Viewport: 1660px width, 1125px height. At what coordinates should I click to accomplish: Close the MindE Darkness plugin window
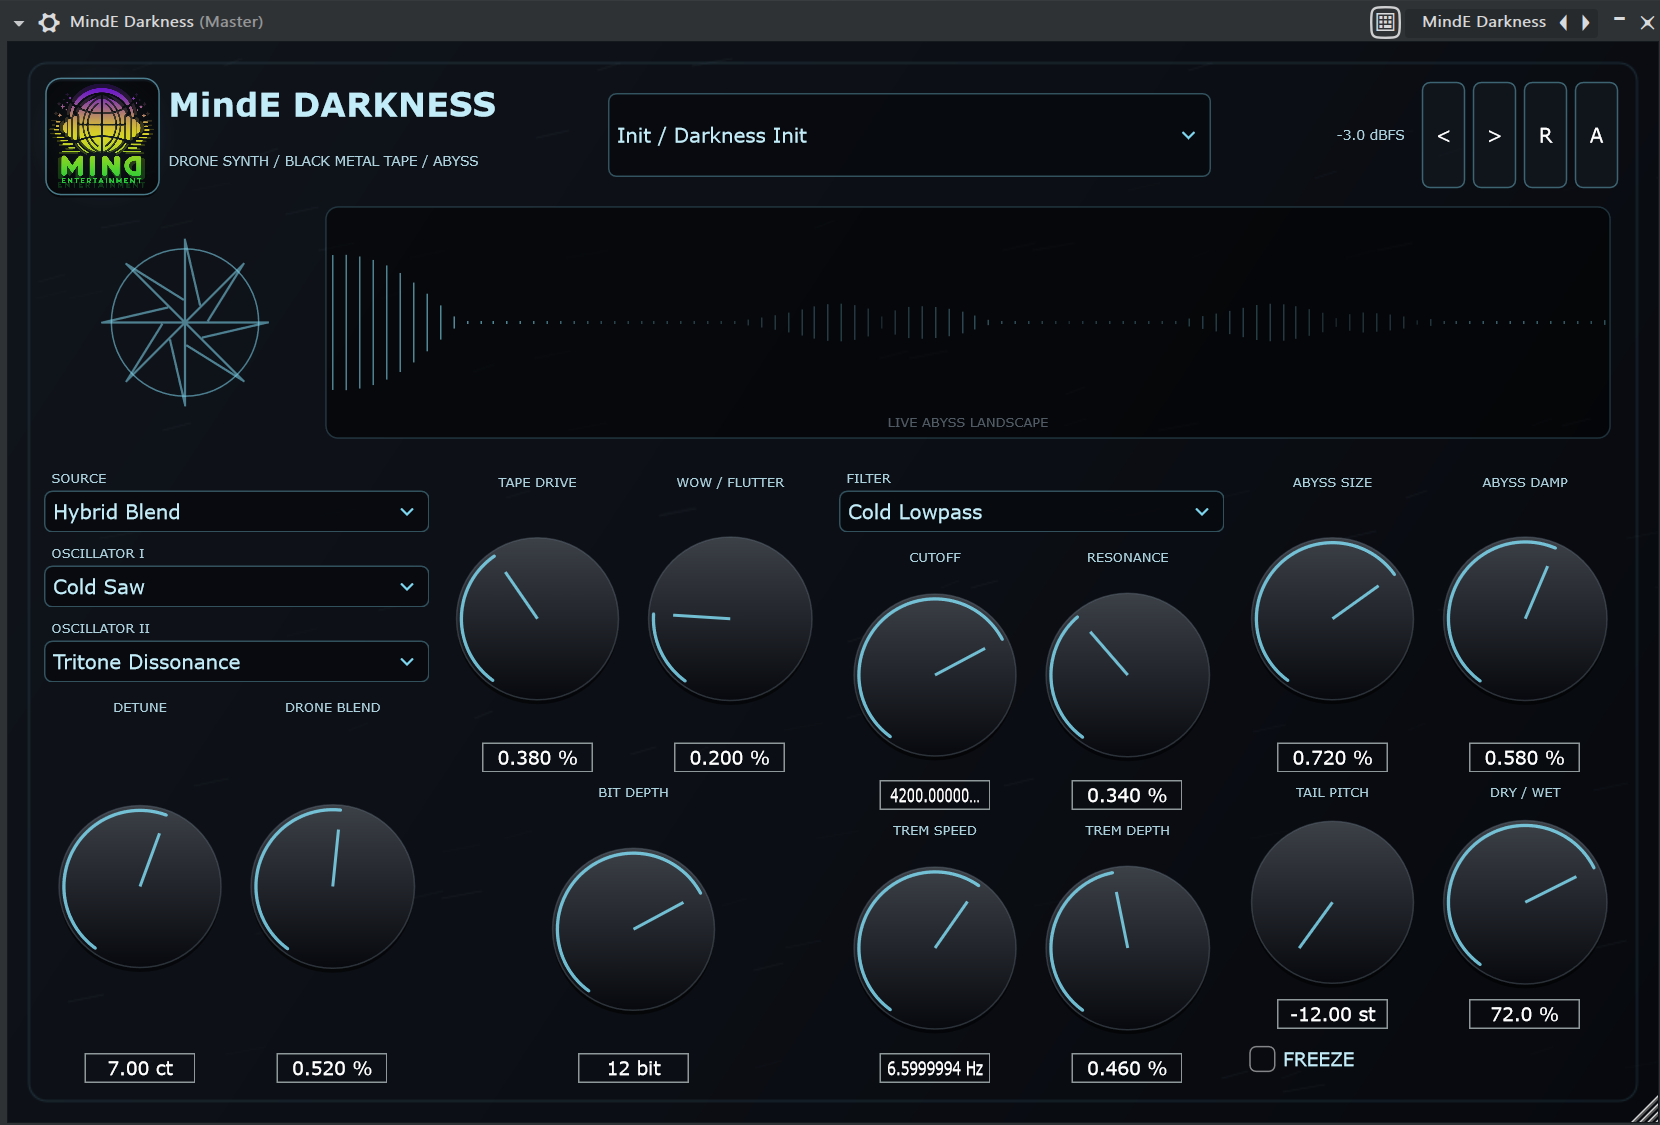pos(1647,22)
